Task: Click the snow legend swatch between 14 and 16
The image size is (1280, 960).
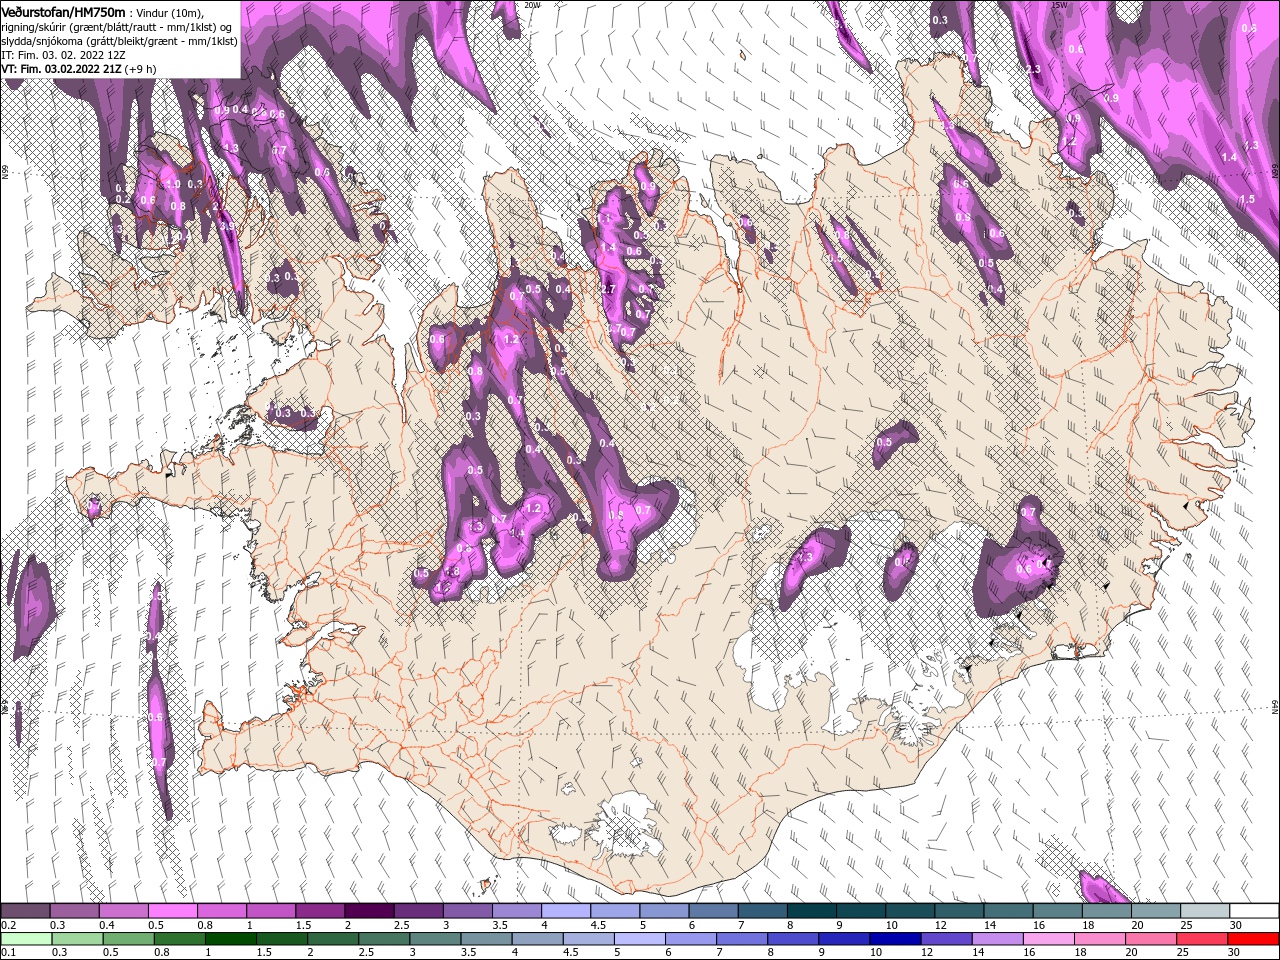Action: click(1008, 911)
